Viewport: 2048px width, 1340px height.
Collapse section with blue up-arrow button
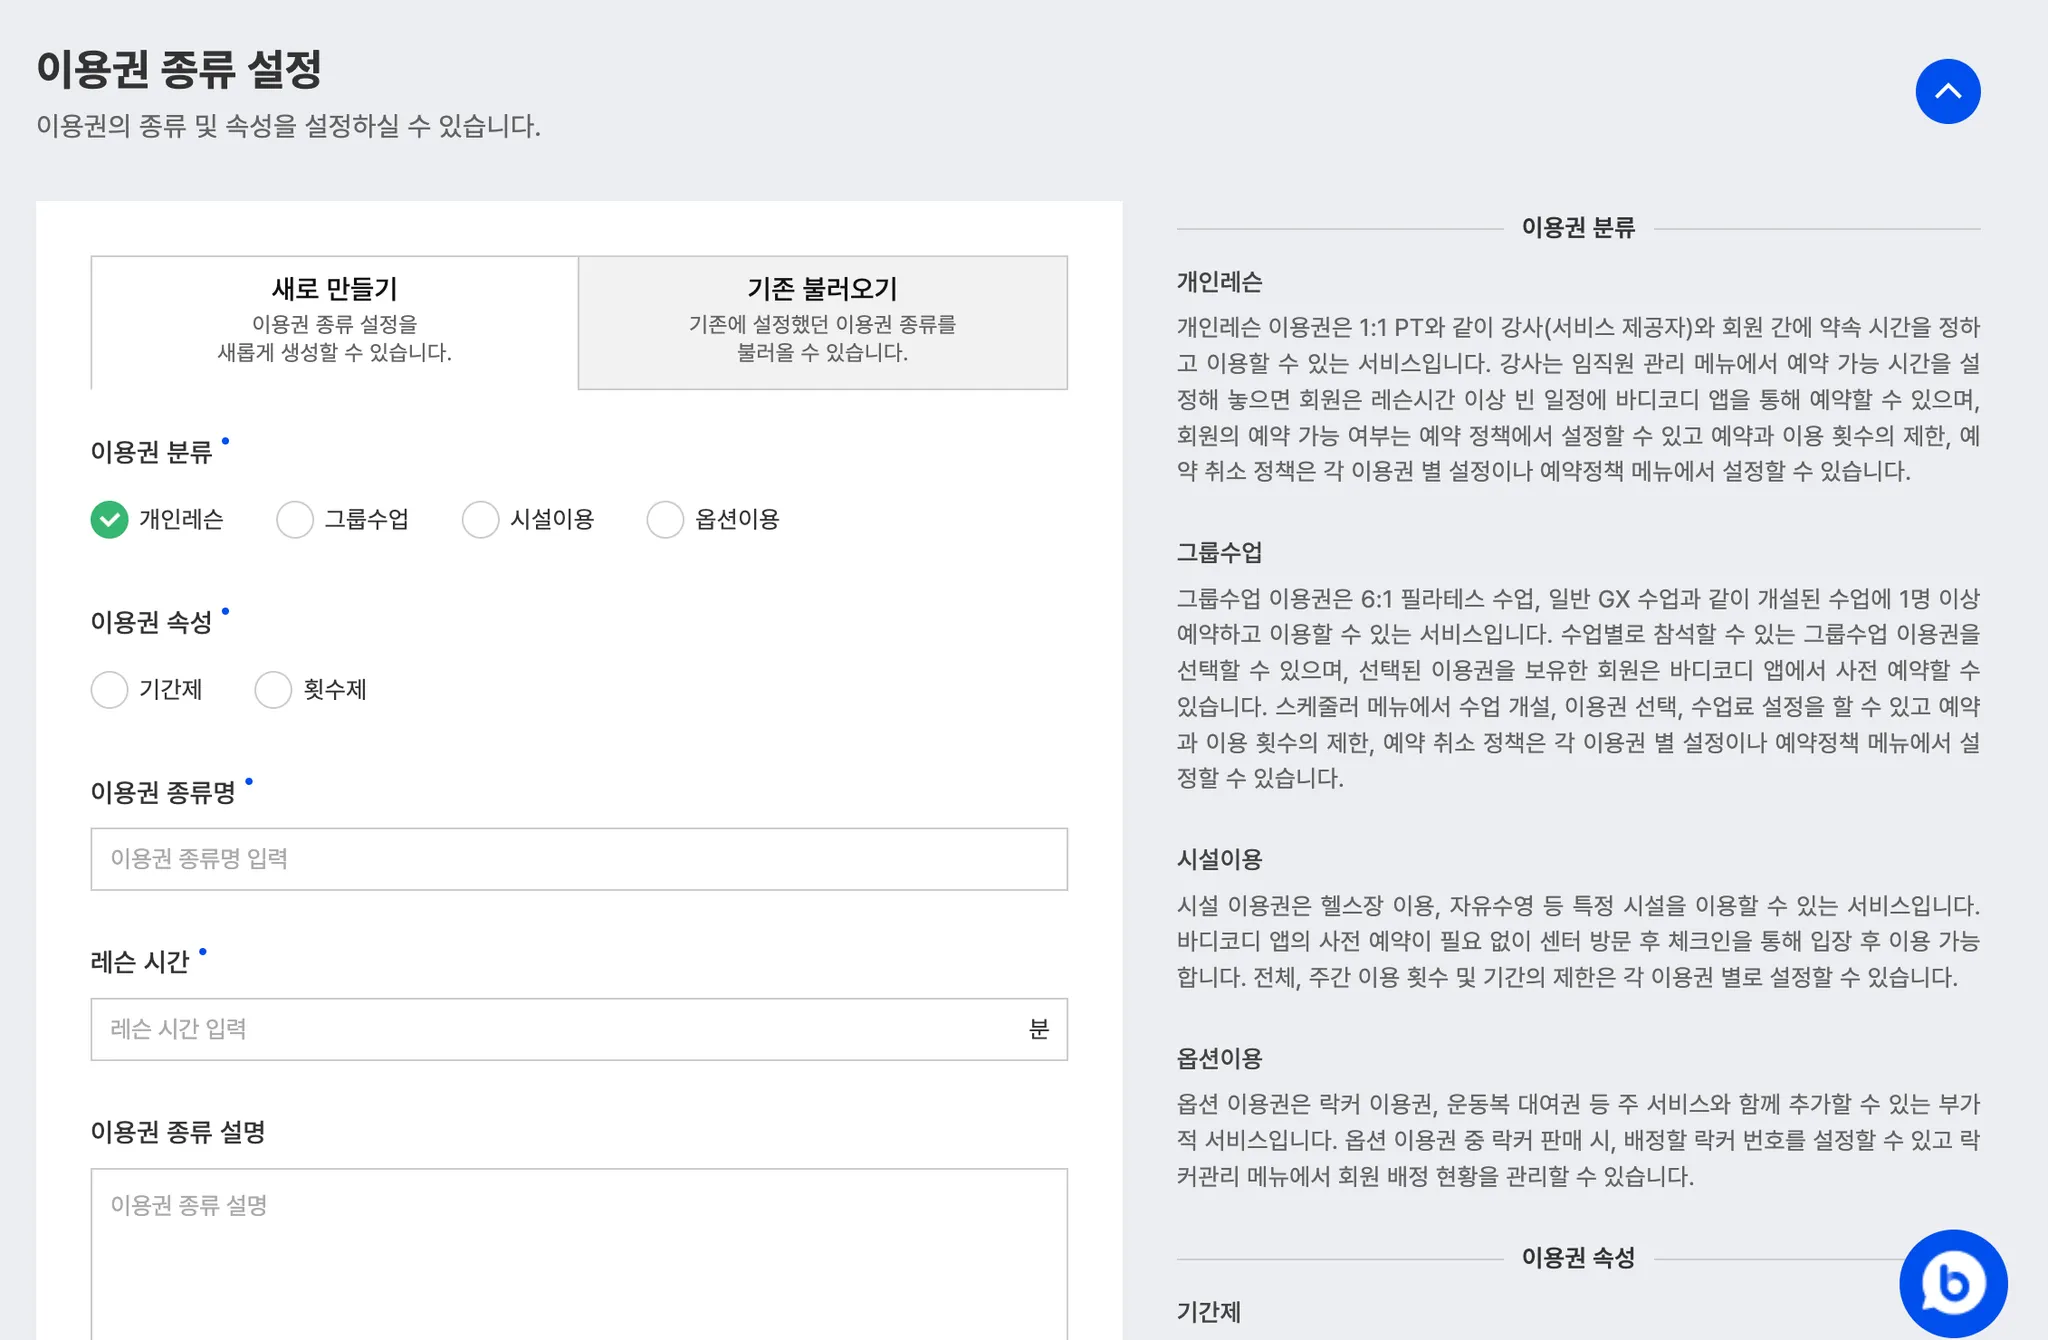pos(1947,92)
